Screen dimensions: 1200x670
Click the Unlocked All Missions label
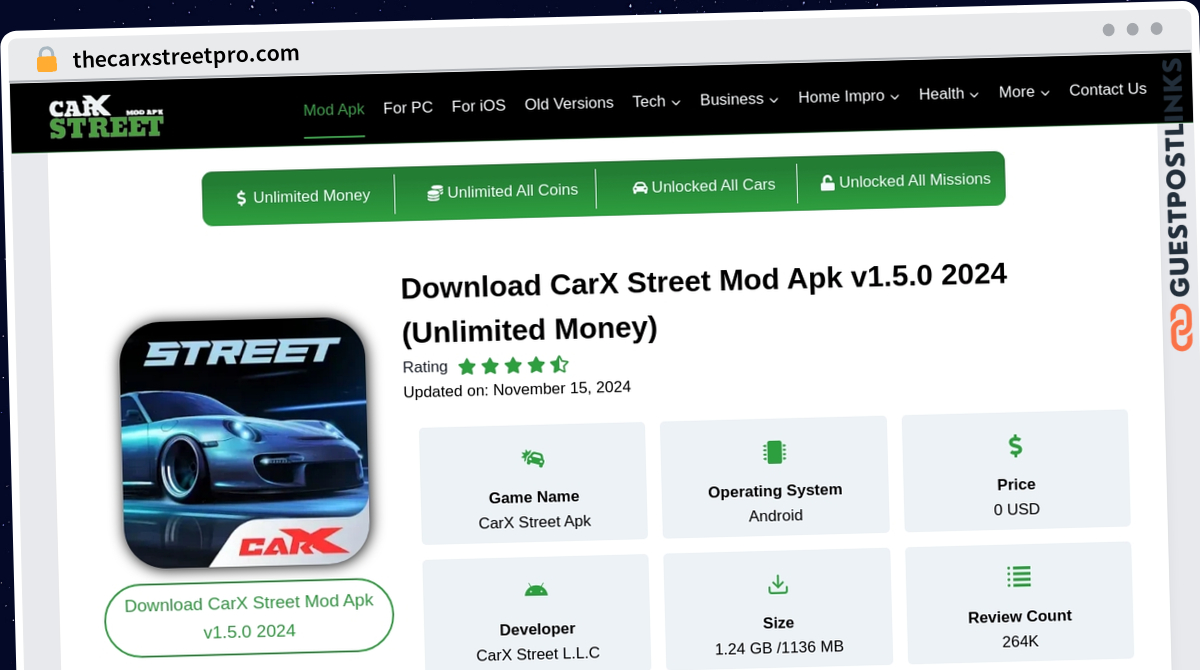click(x=915, y=180)
